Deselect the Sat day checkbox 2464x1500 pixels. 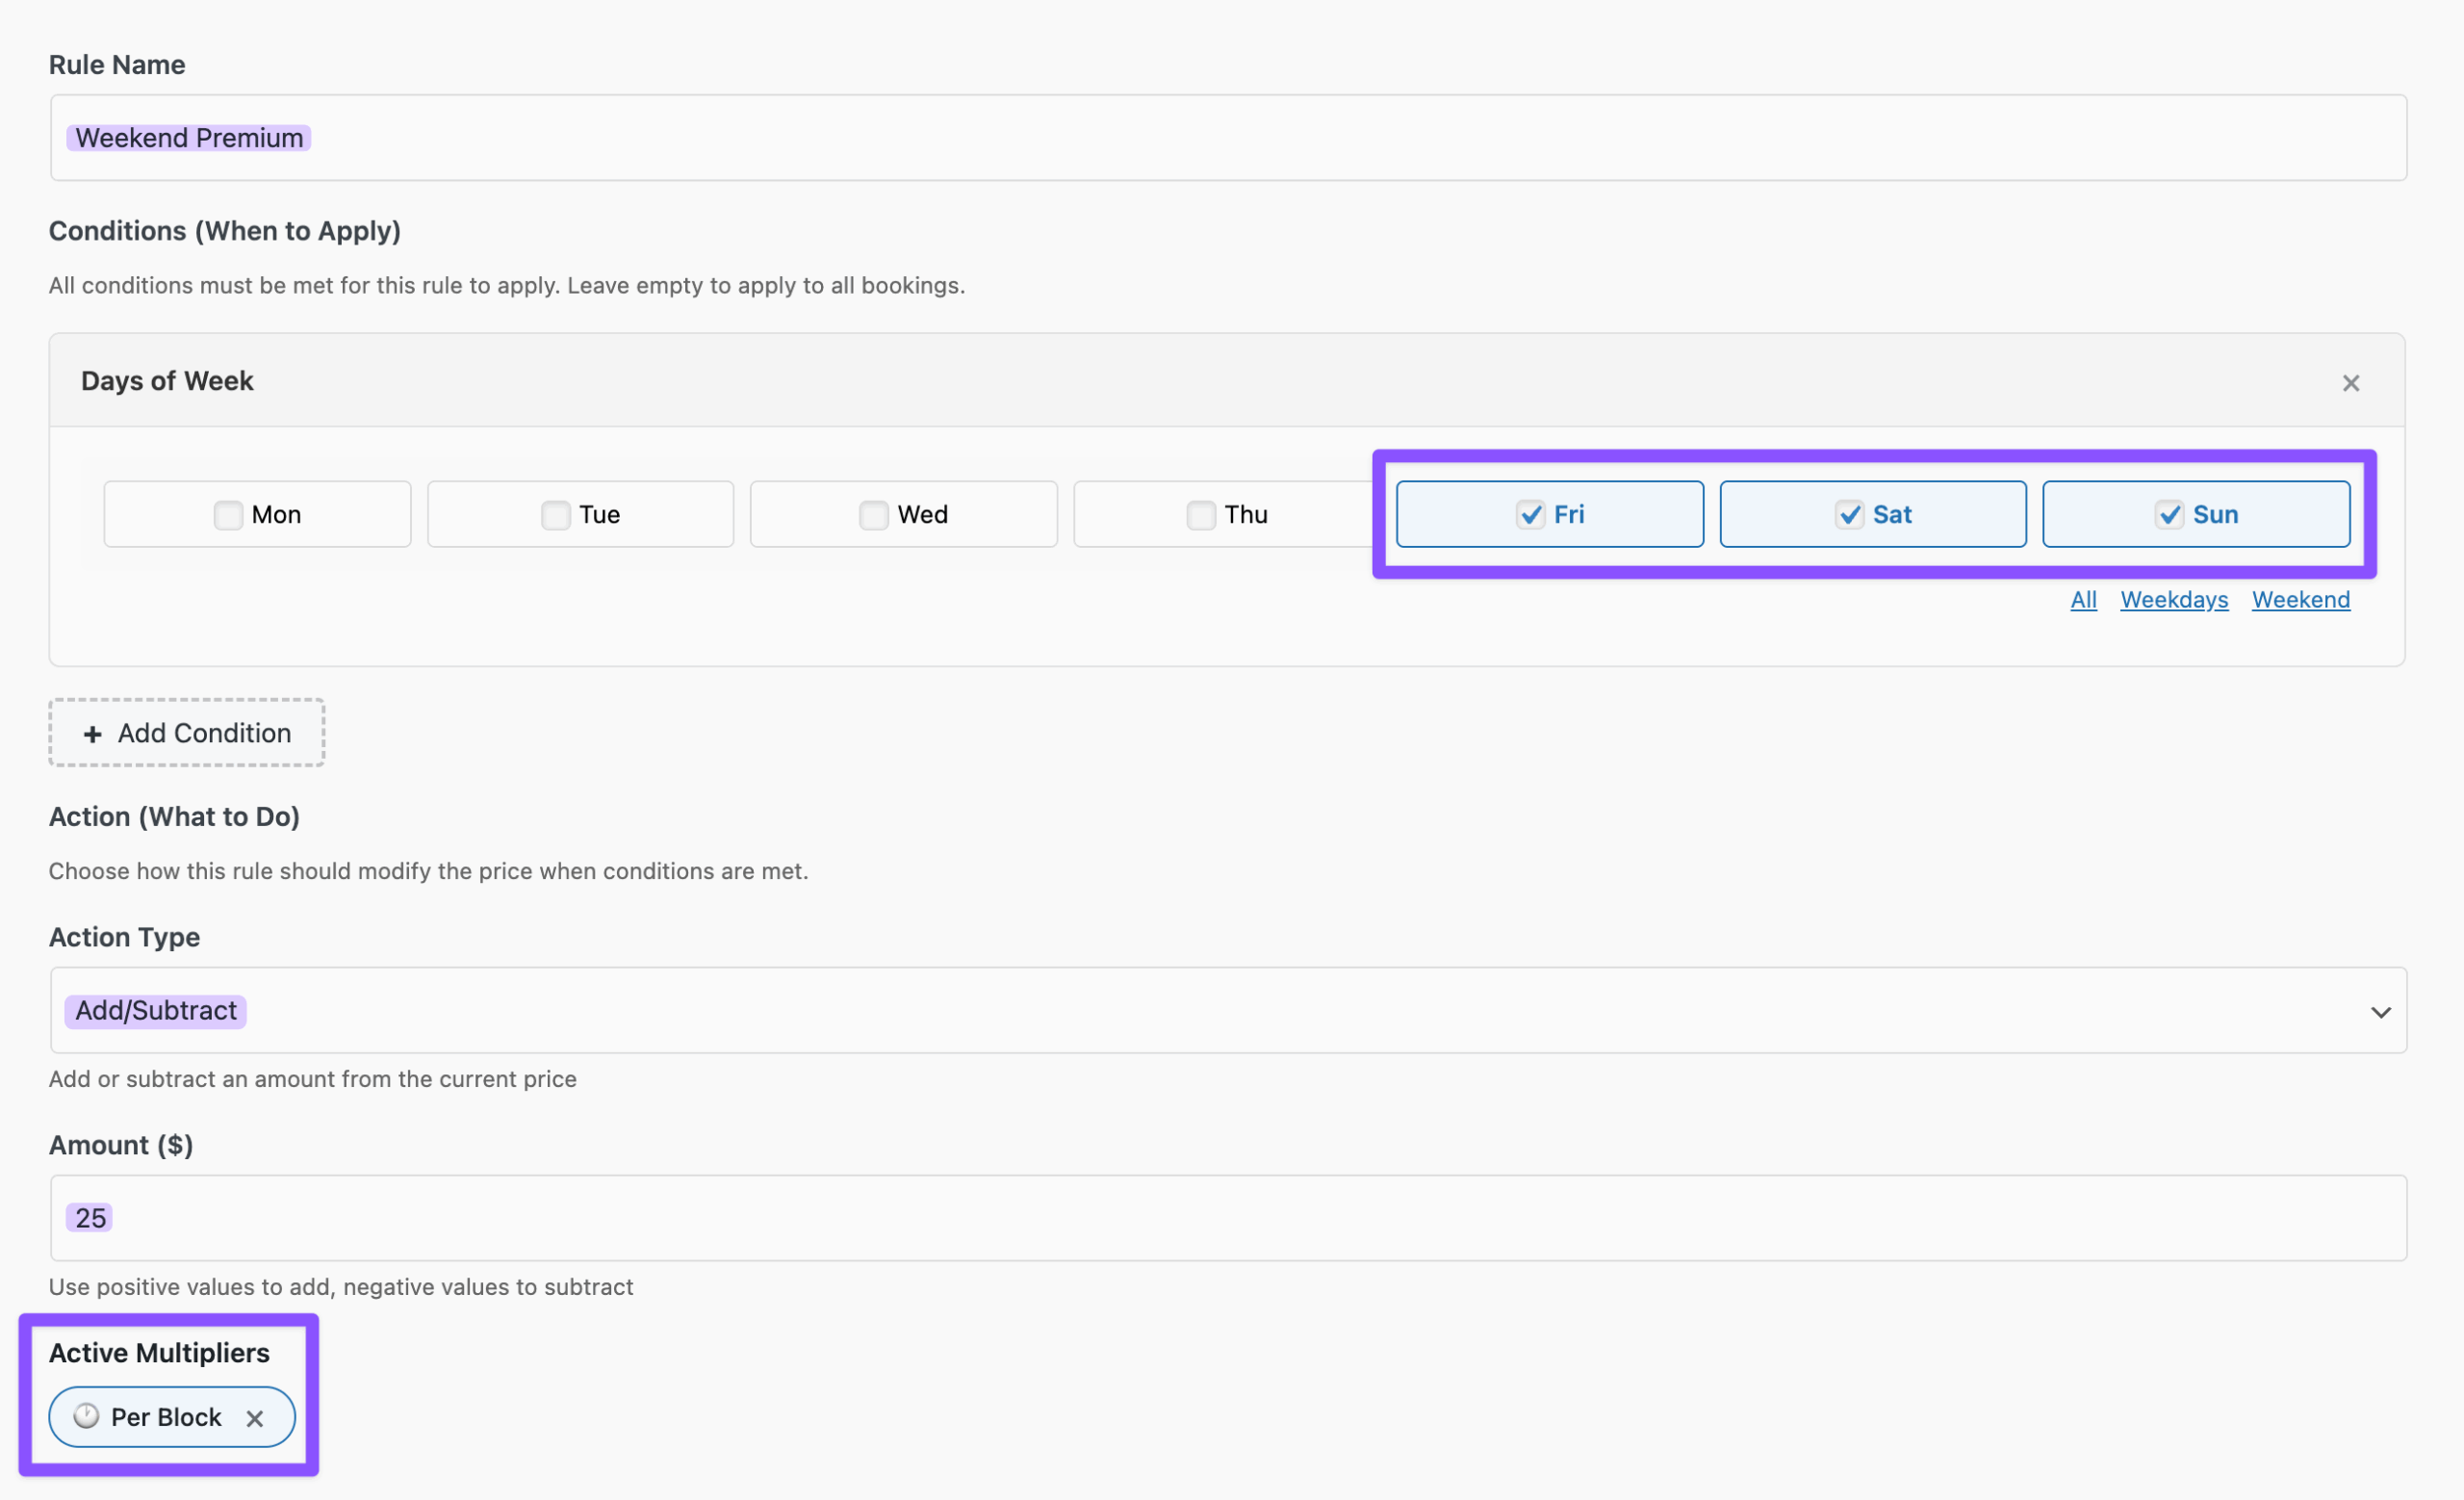1849,515
